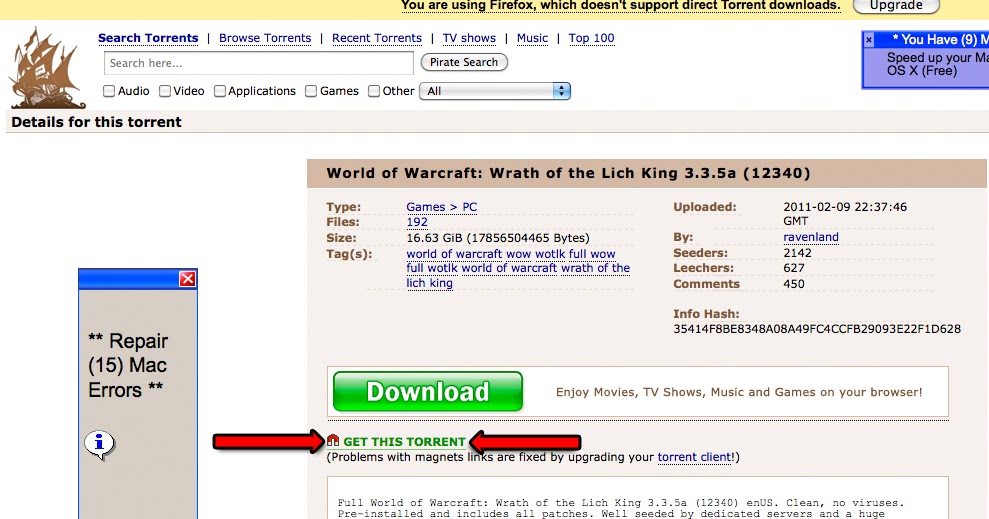Enable the Audio checkbox
This screenshot has height=519, width=989.
point(109,91)
